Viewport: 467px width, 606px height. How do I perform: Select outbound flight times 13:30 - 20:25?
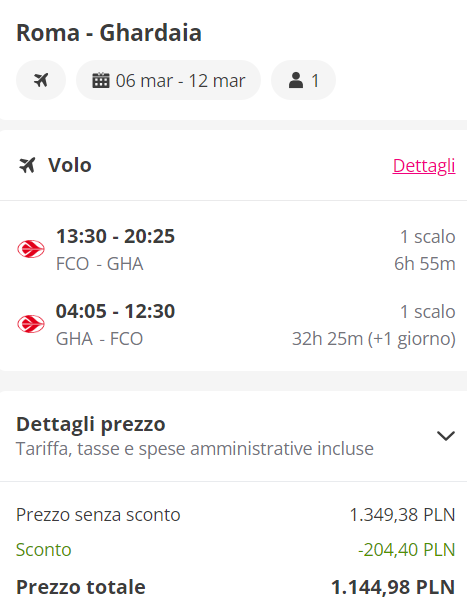click(x=116, y=236)
